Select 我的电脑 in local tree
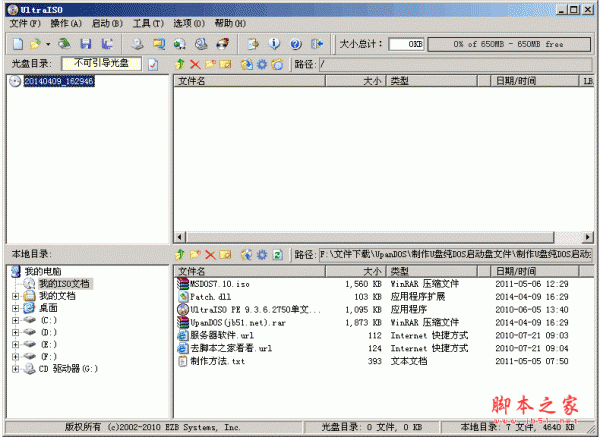The image size is (600, 437). pos(43,272)
